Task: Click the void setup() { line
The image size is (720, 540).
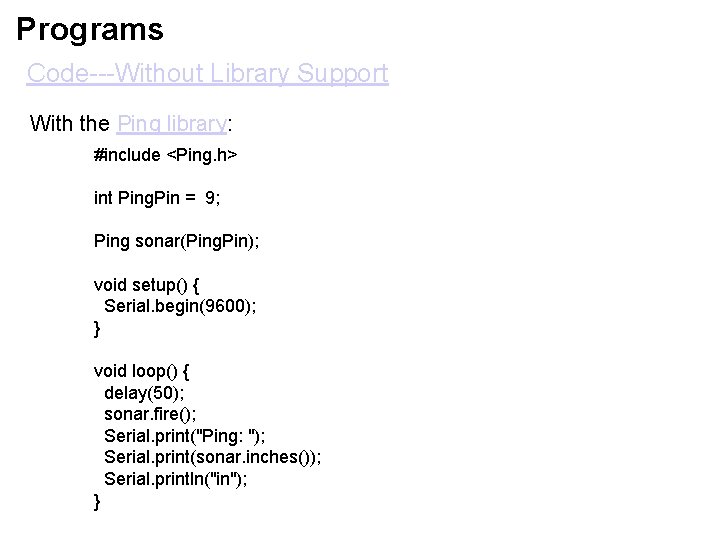Action: pyautogui.click(x=146, y=285)
